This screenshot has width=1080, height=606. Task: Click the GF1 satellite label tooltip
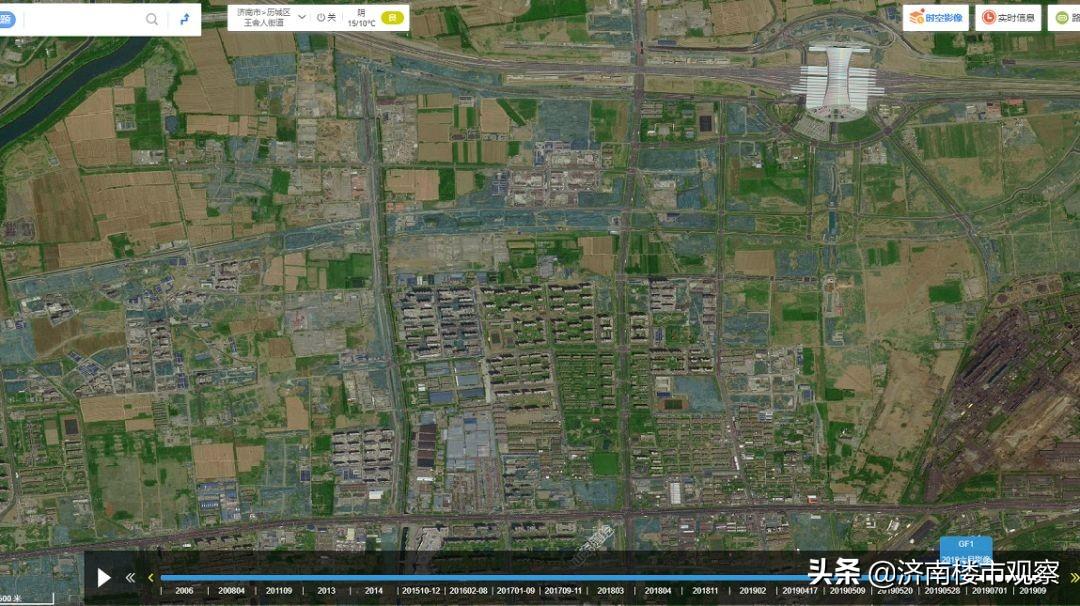tap(966, 545)
